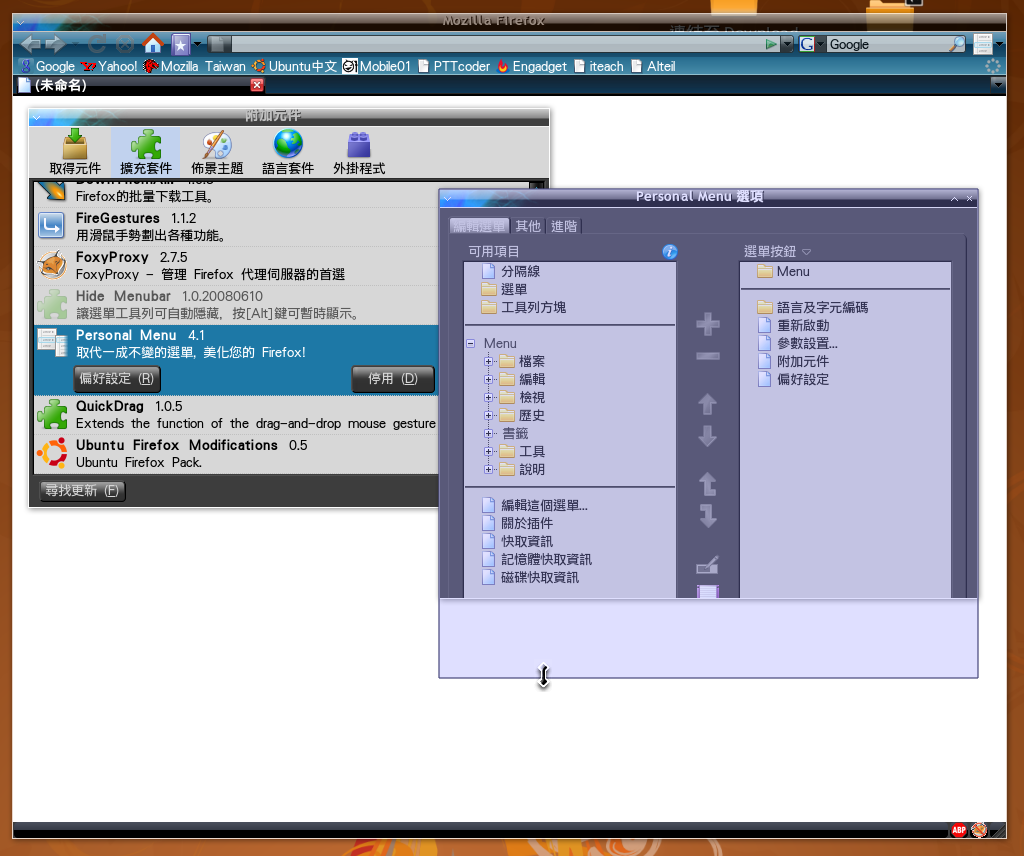1024x856 pixels.
Task: Click the plus add-item icon
Action: point(707,324)
